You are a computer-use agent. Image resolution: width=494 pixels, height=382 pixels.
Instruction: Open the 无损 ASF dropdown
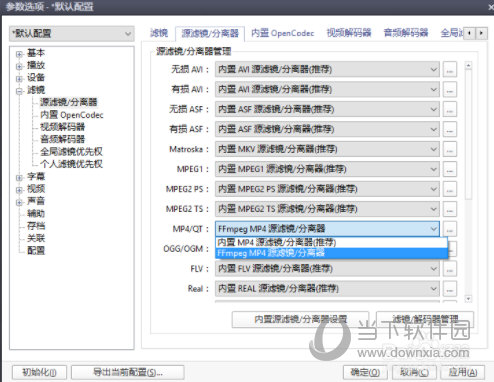[327, 109]
